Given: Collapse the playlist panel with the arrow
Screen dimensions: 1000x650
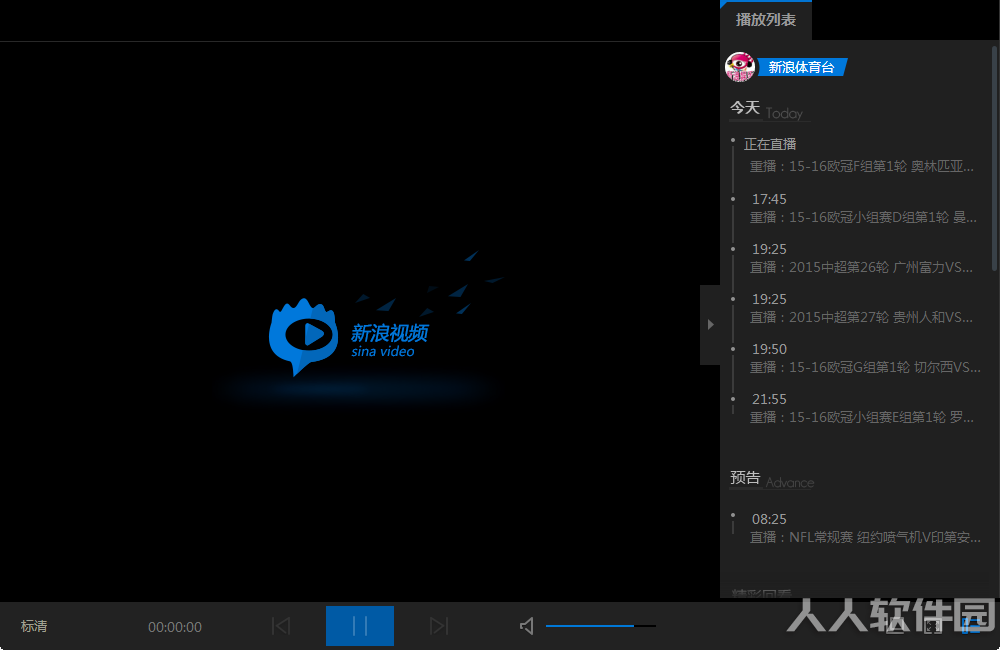Looking at the screenshot, I should coord(710,325).
